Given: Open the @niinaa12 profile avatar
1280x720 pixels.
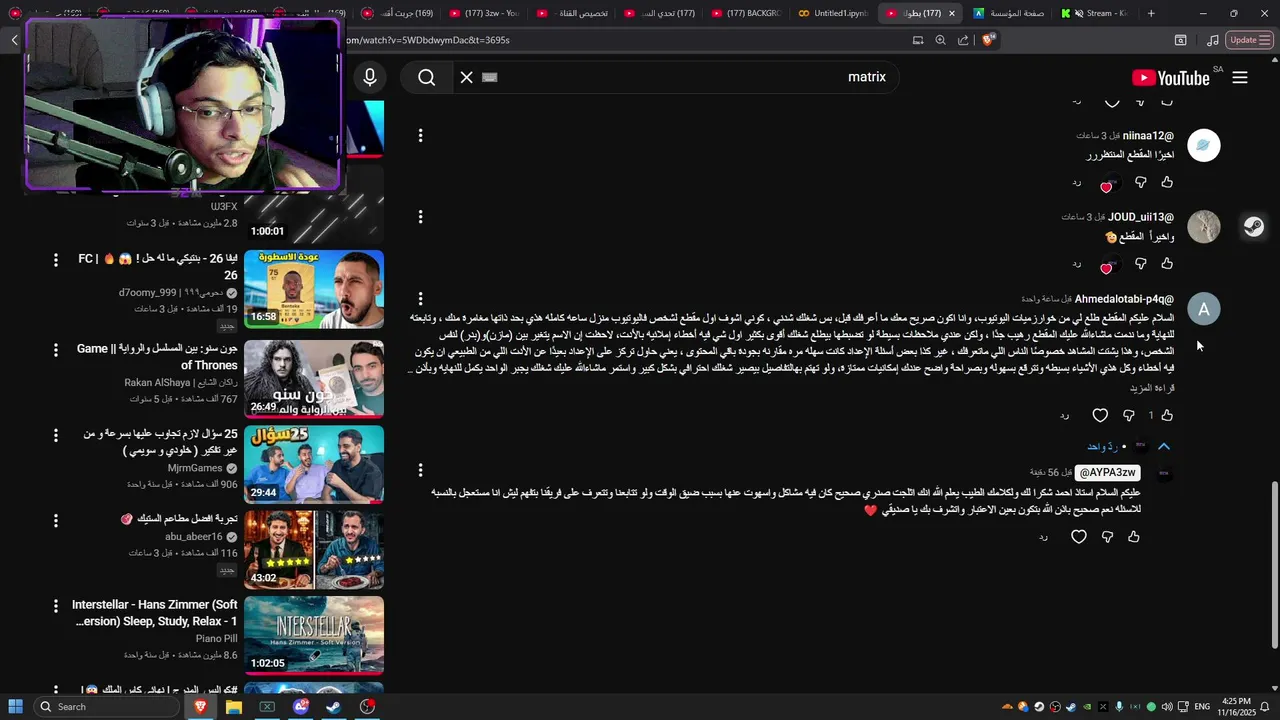Looking at the screenshot, I should [x=1203, y=146].
